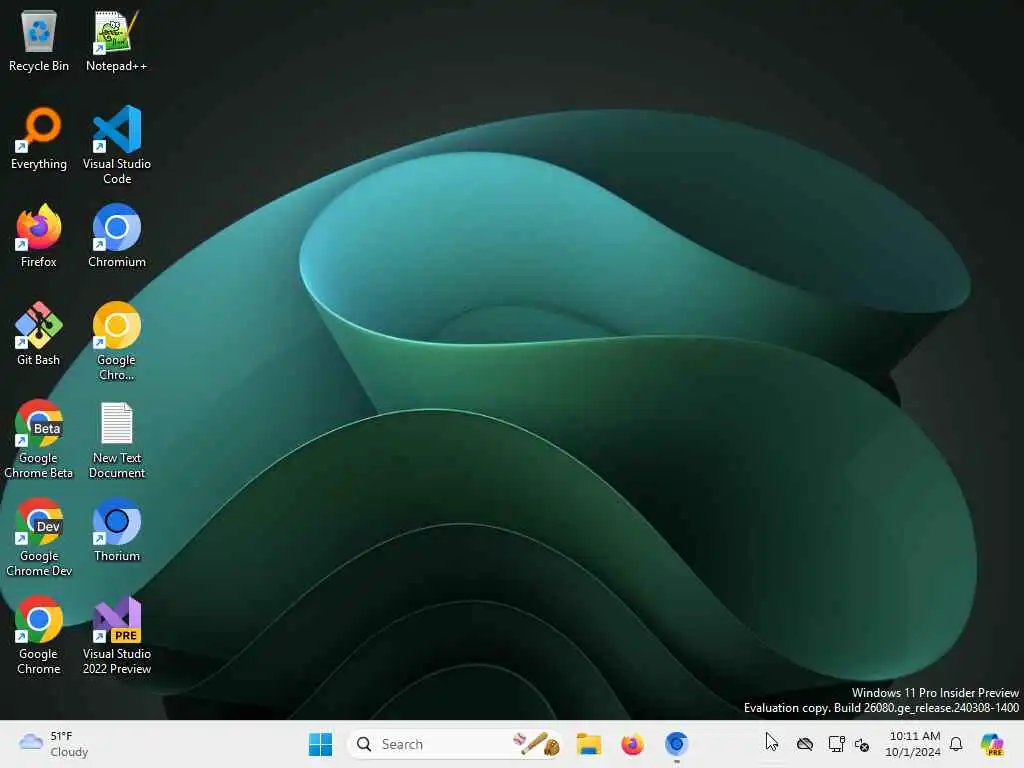Select the yellow Google Chrome Canary shortcut
The height and width of the screenshot is (768, 1024).
point(117,341)
